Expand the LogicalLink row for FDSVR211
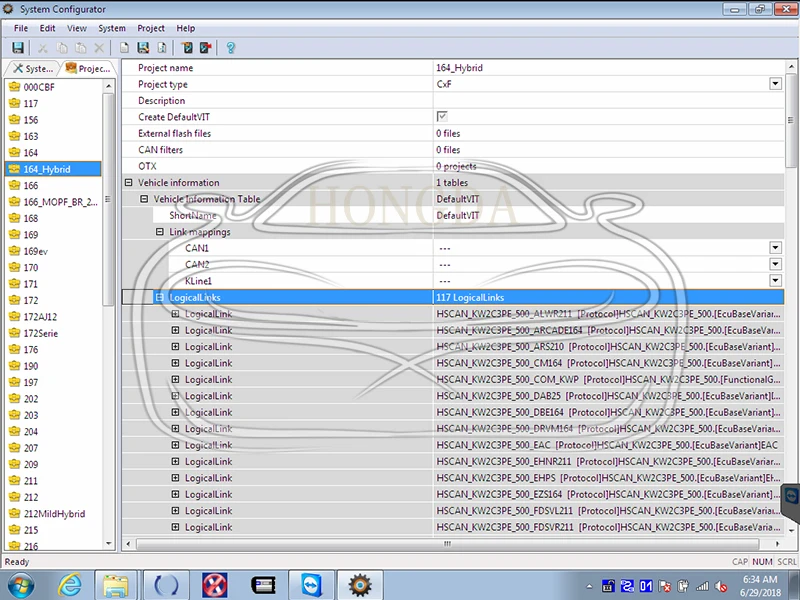The width and height of the screenshot is (800, 600). point(176,527)
